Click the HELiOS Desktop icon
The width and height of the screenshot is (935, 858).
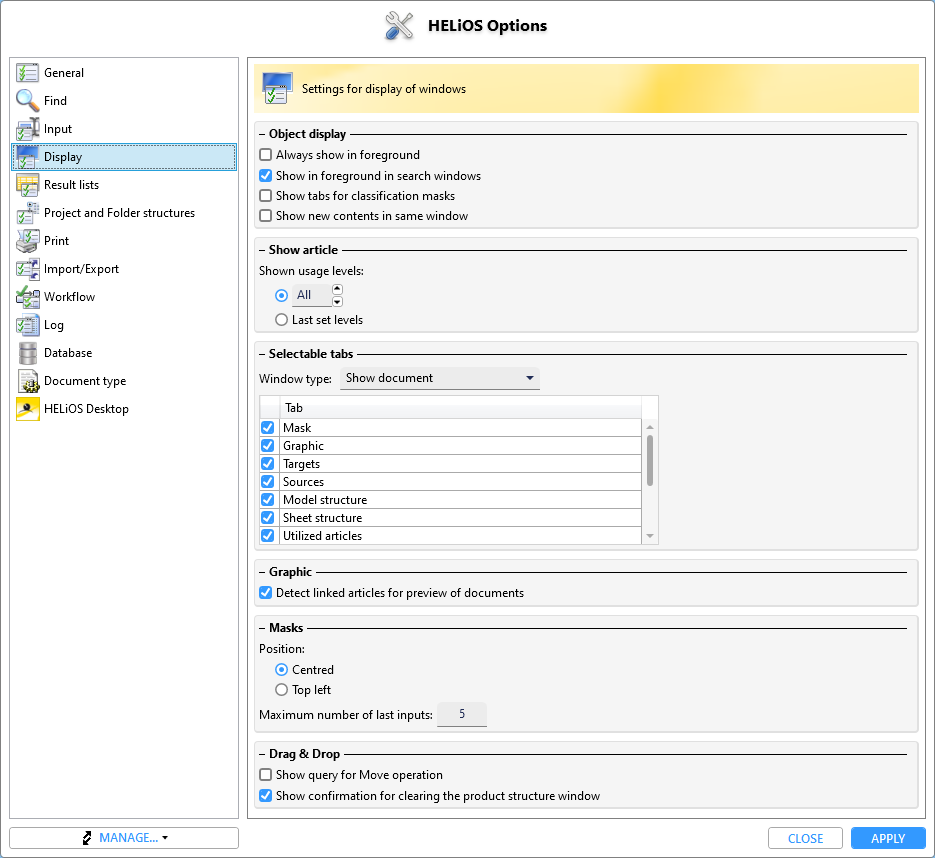click(x=27, y=409)
